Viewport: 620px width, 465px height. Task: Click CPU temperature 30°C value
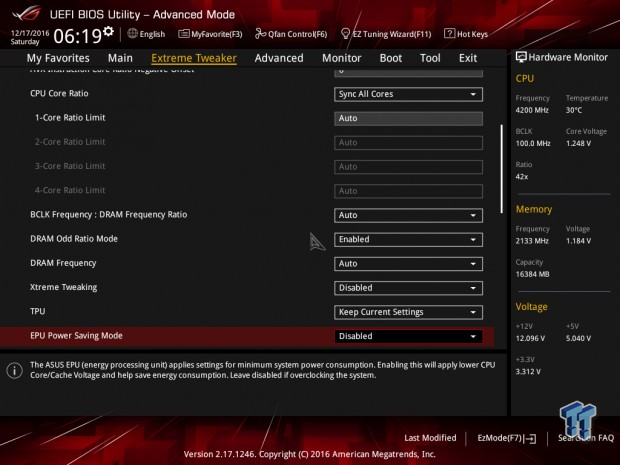tap(574, 110)
